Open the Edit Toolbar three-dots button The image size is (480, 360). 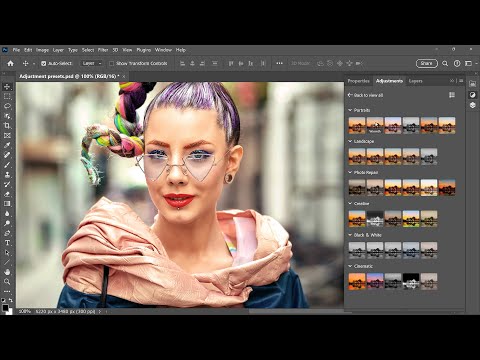[x=7, y=291]
